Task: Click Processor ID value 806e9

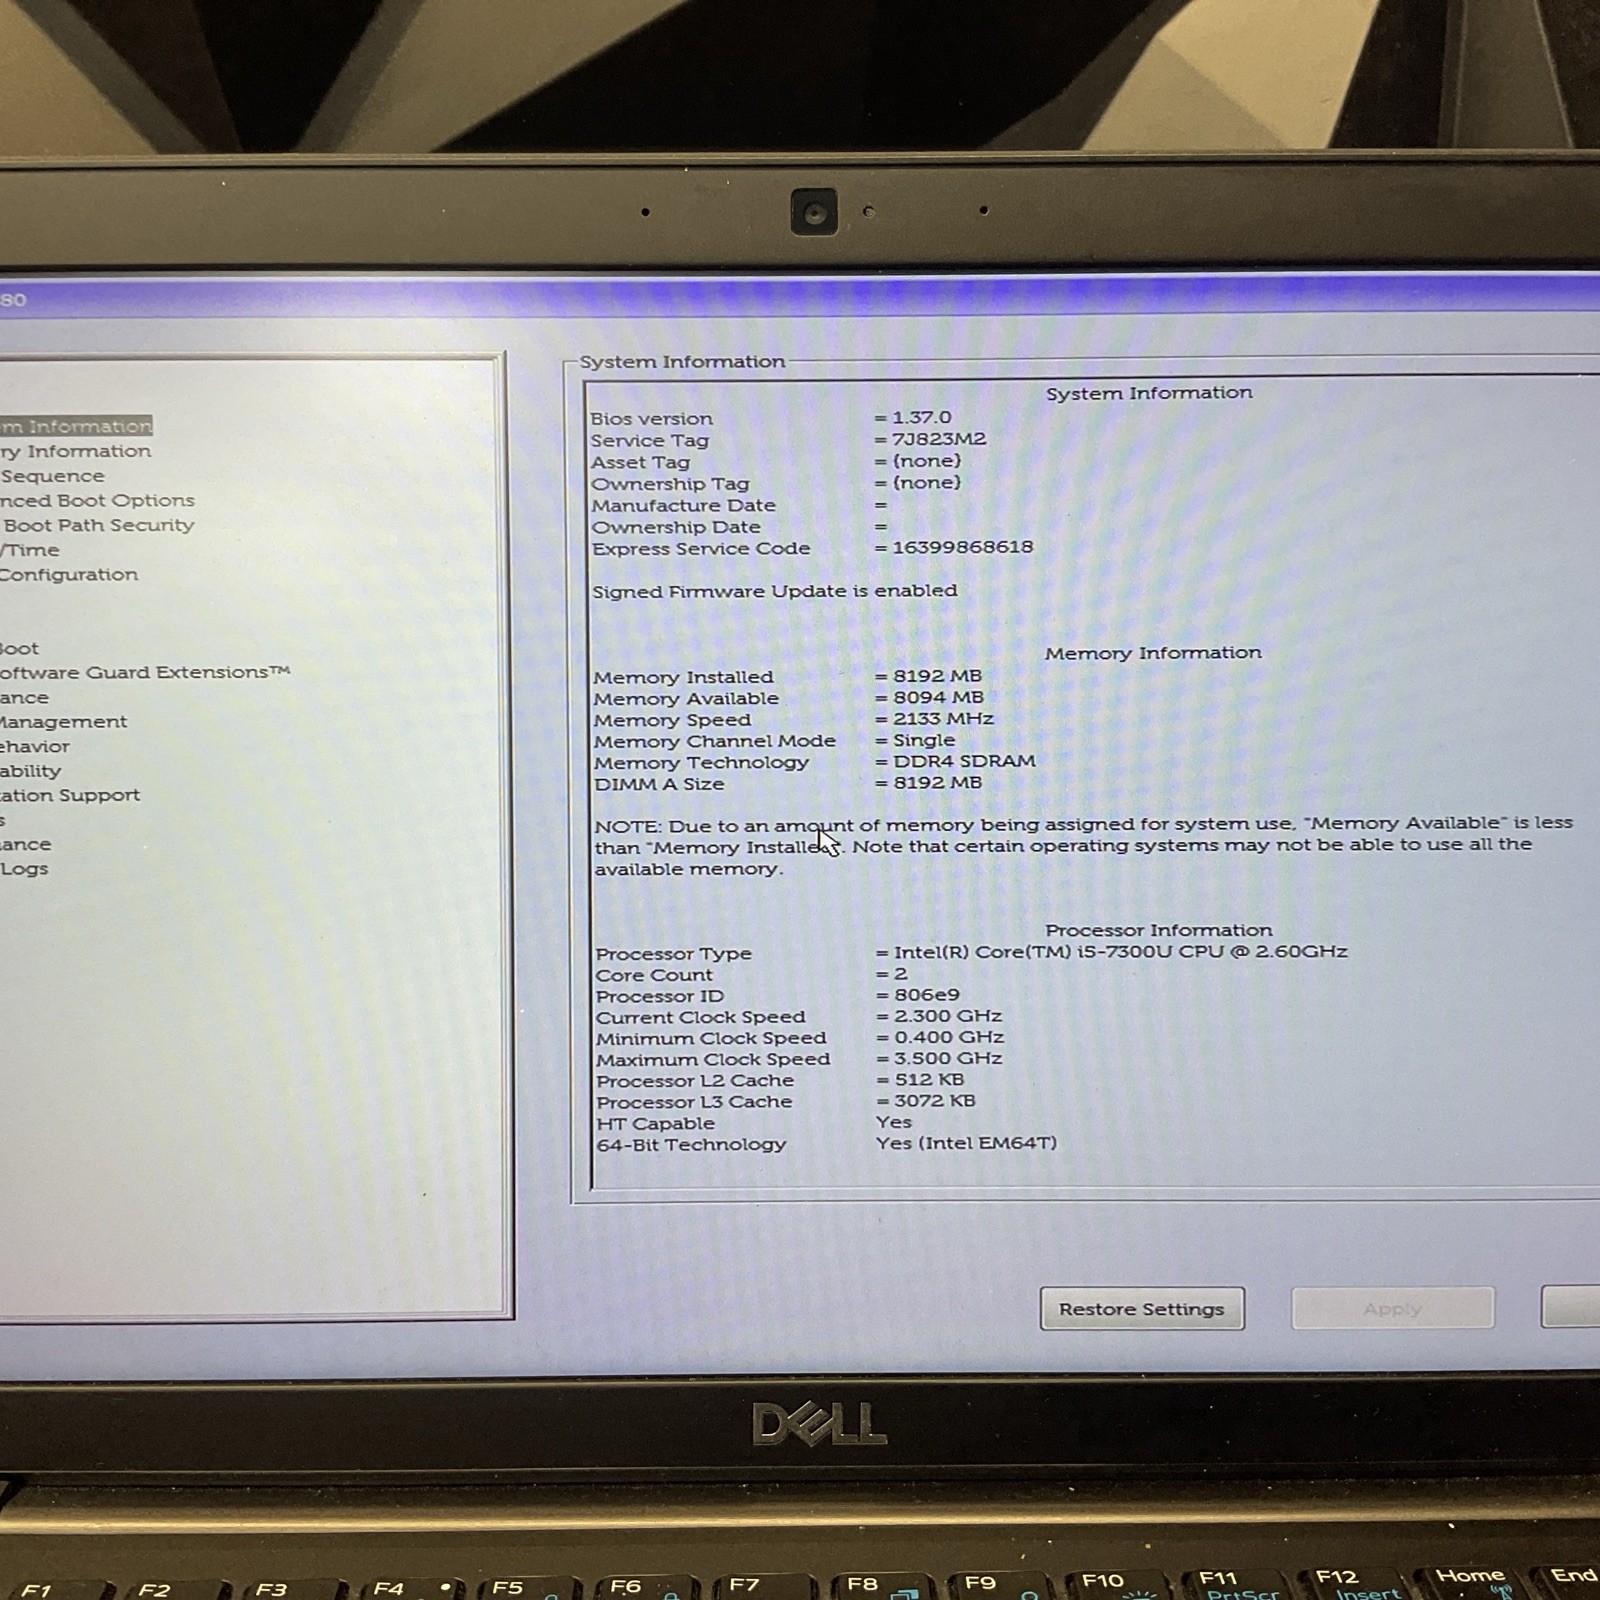Action: (x=926, y=995)
